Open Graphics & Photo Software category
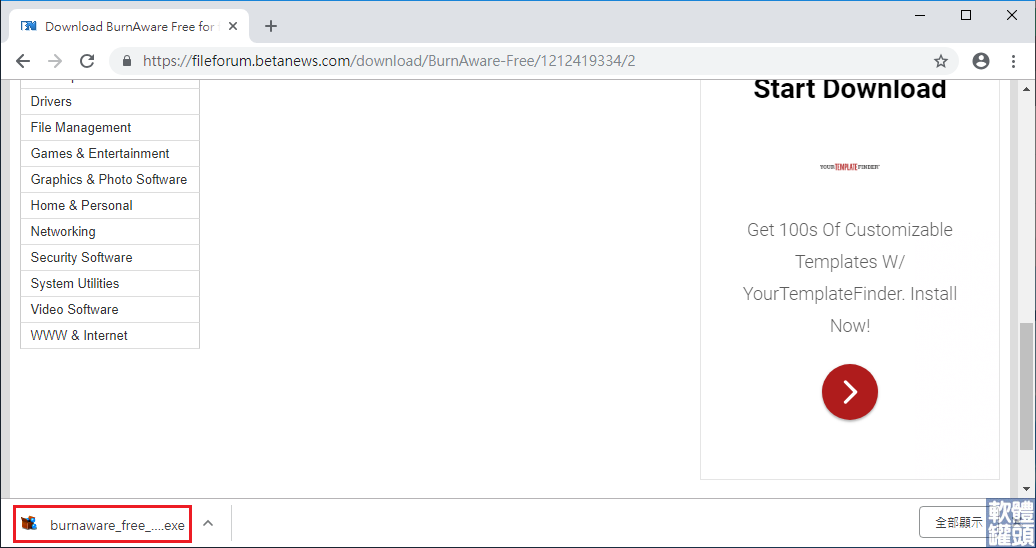Viewport: 1036px width, 548px height. 110,180
